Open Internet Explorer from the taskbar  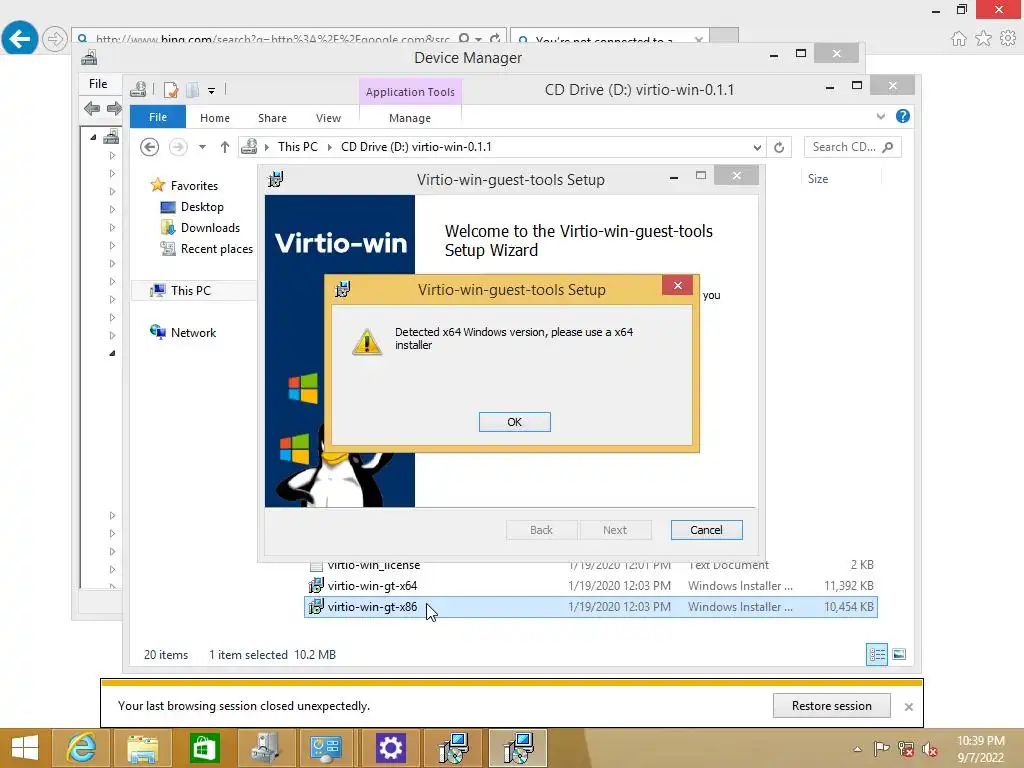pyautogui.click(x=81, y=748)
